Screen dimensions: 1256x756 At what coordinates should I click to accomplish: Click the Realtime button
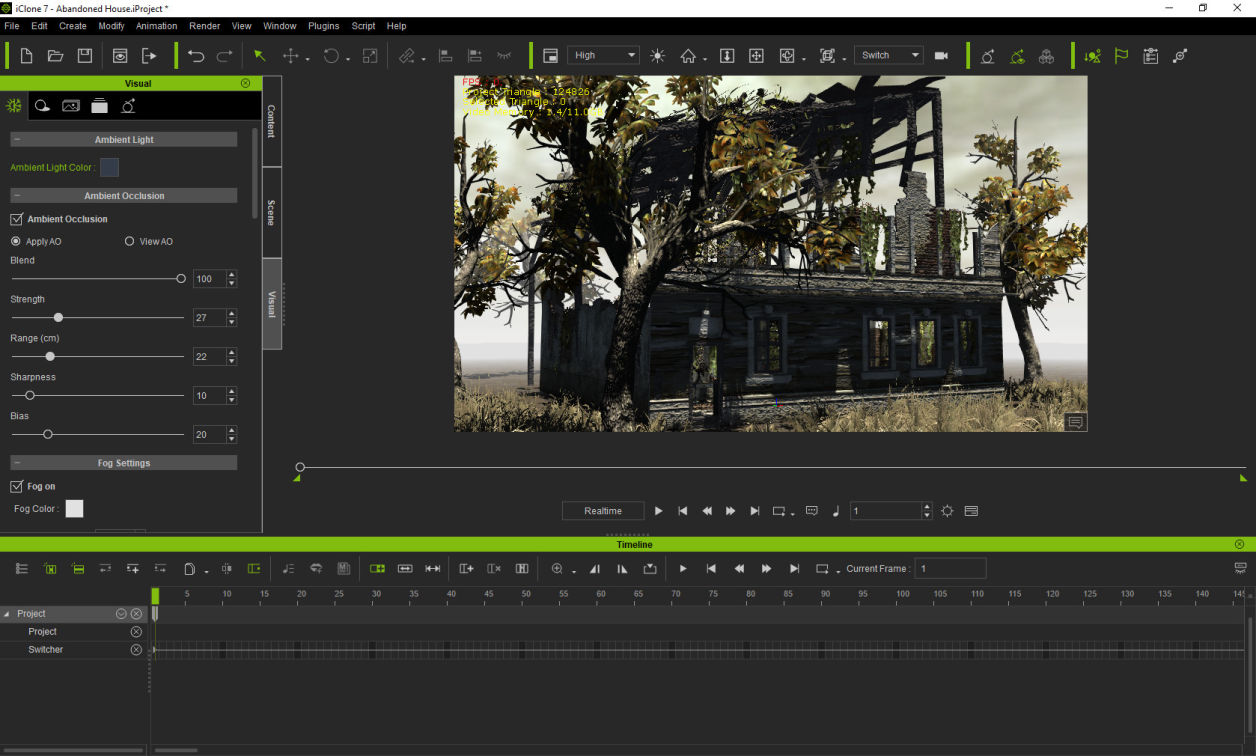[x=603, y=511]
